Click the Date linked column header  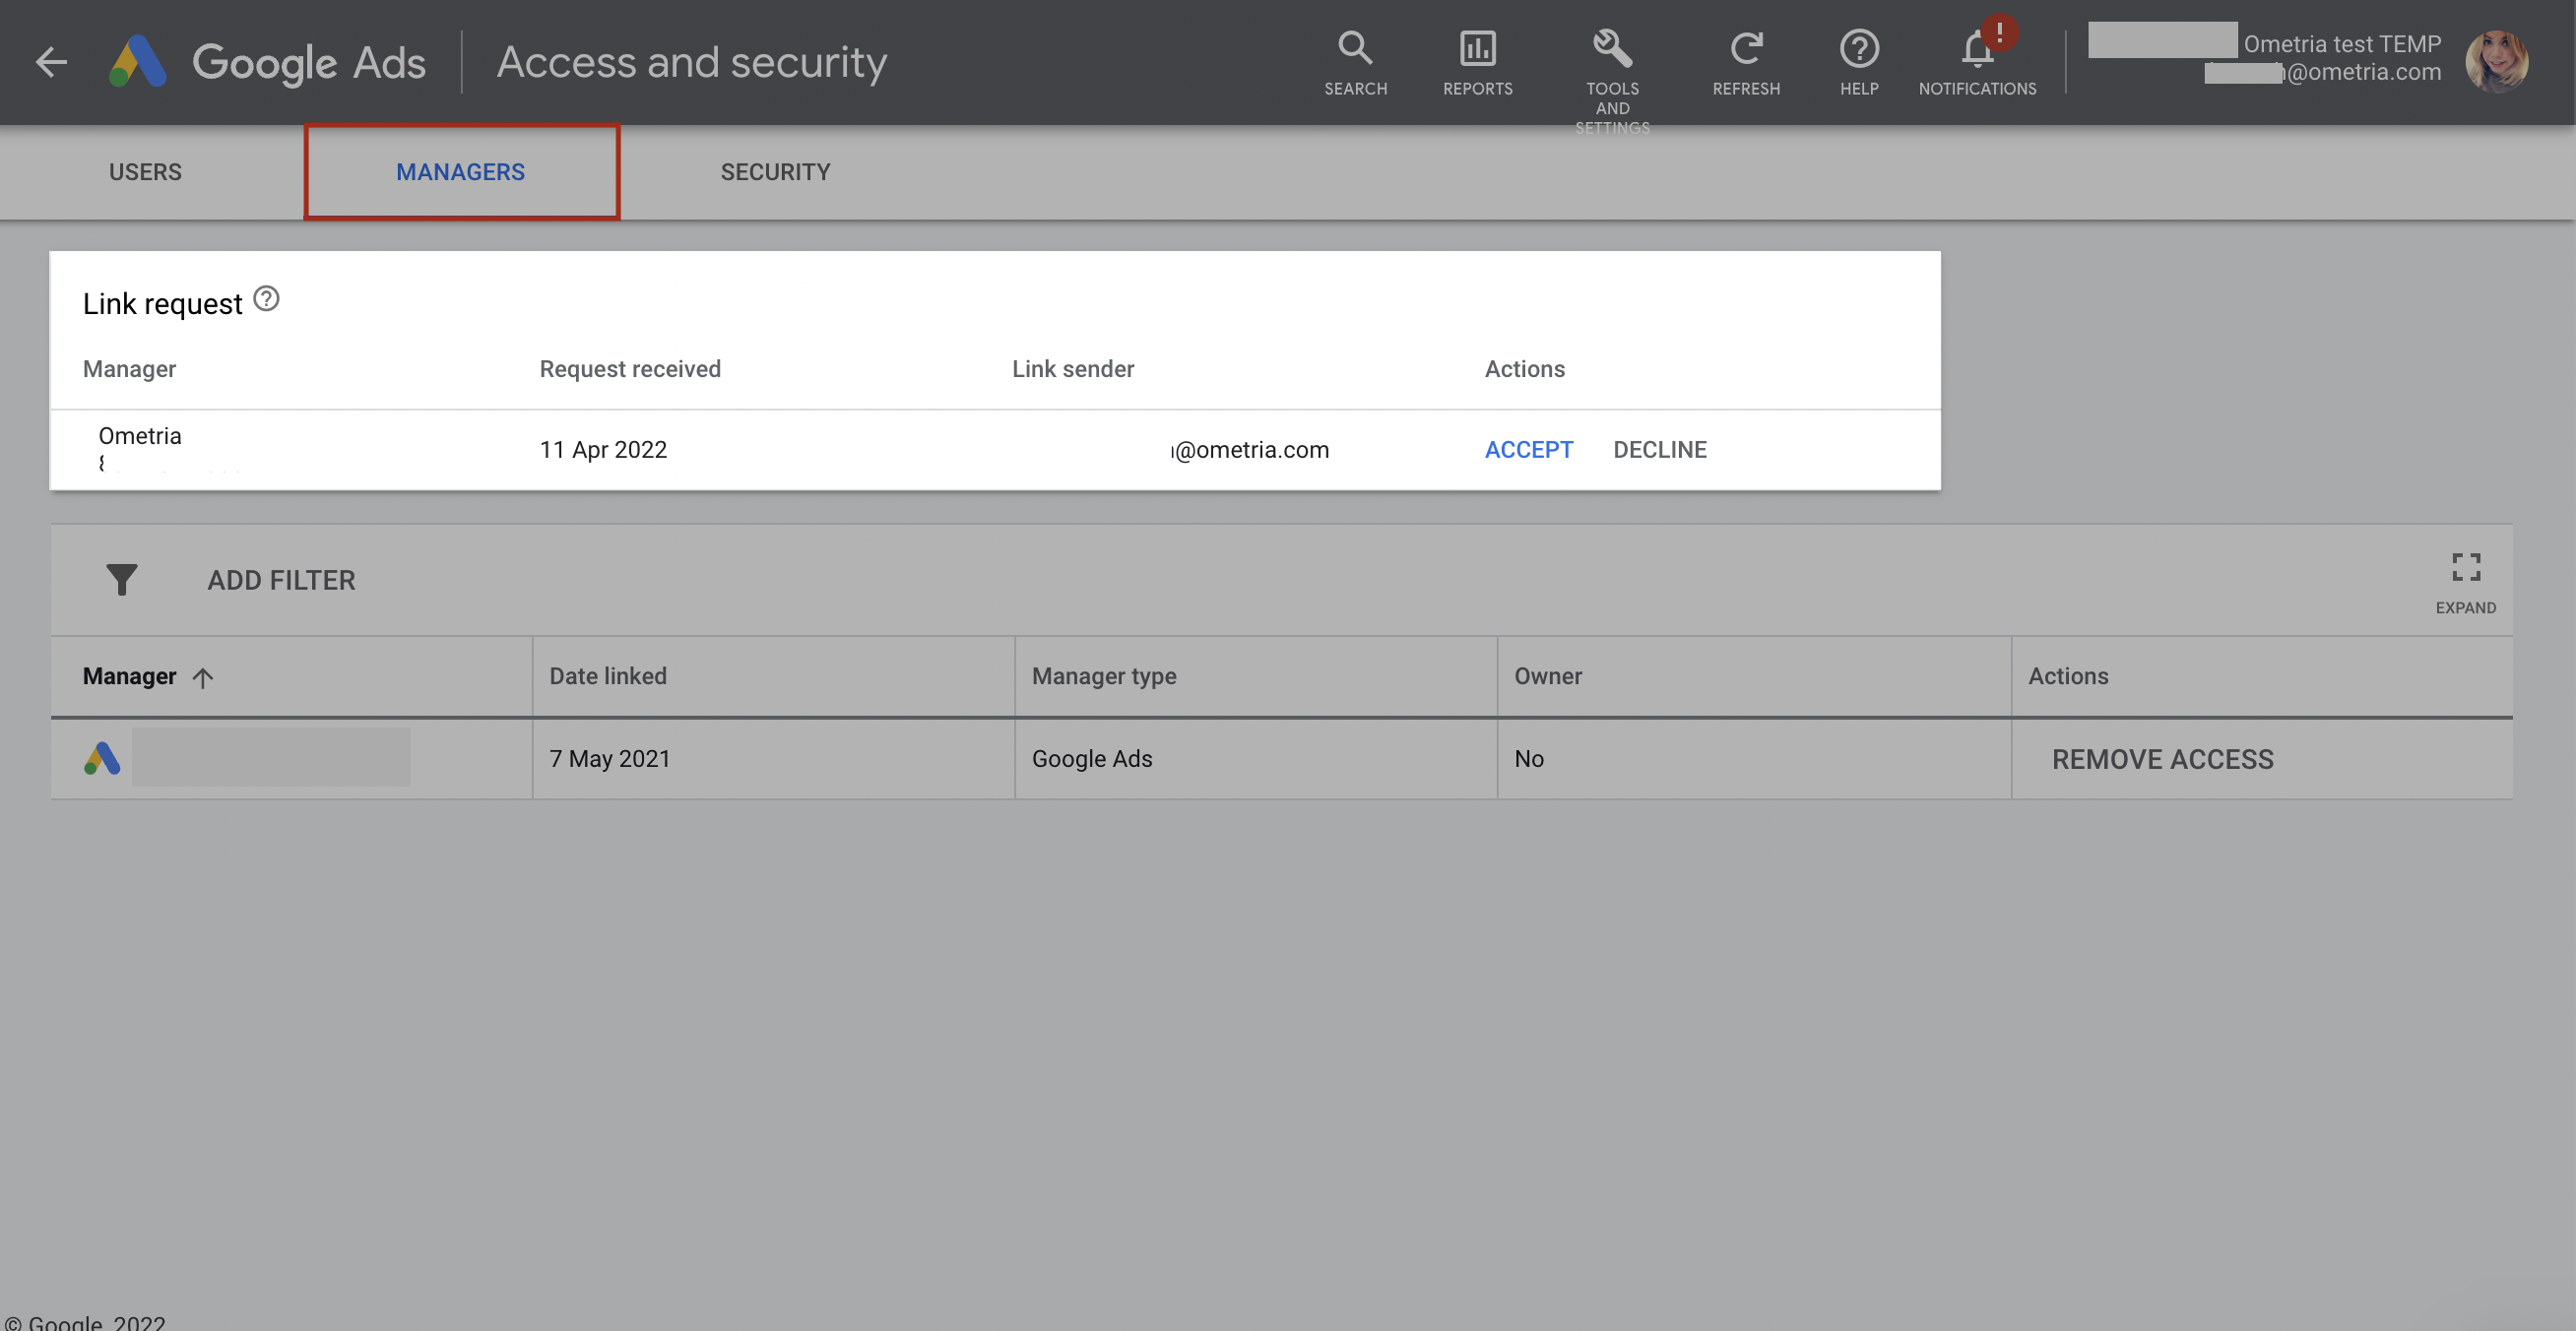click(x=608, y=676)
